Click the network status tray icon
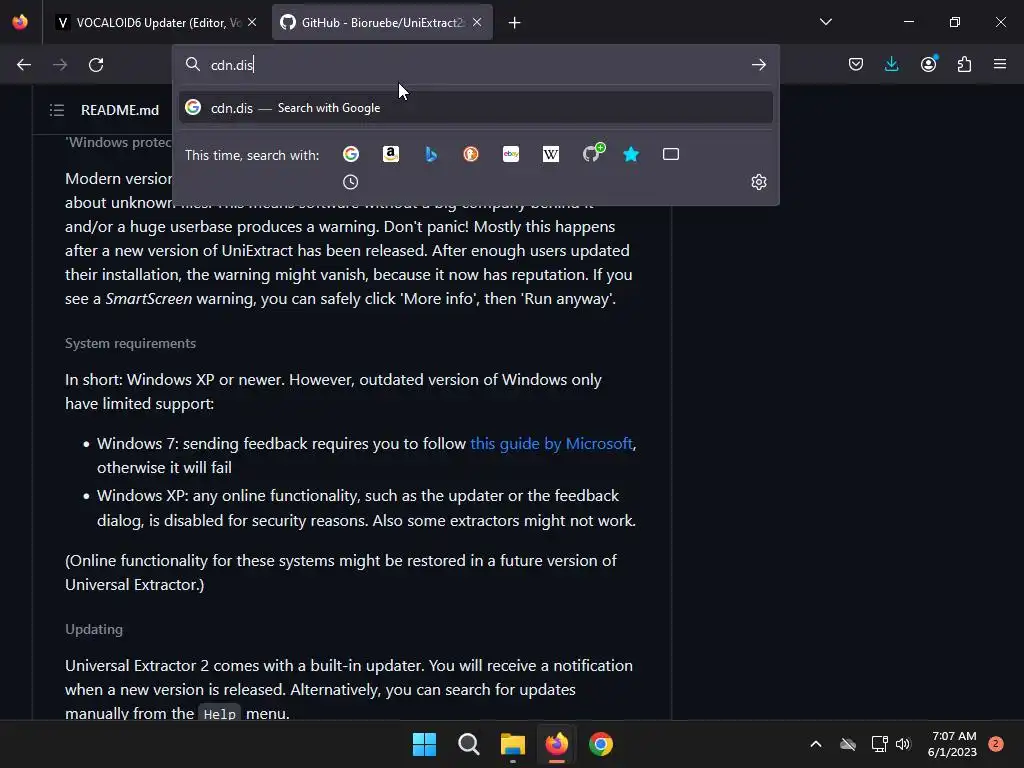The height and width of the screenshot is (768, 1024). coord(879,744)
